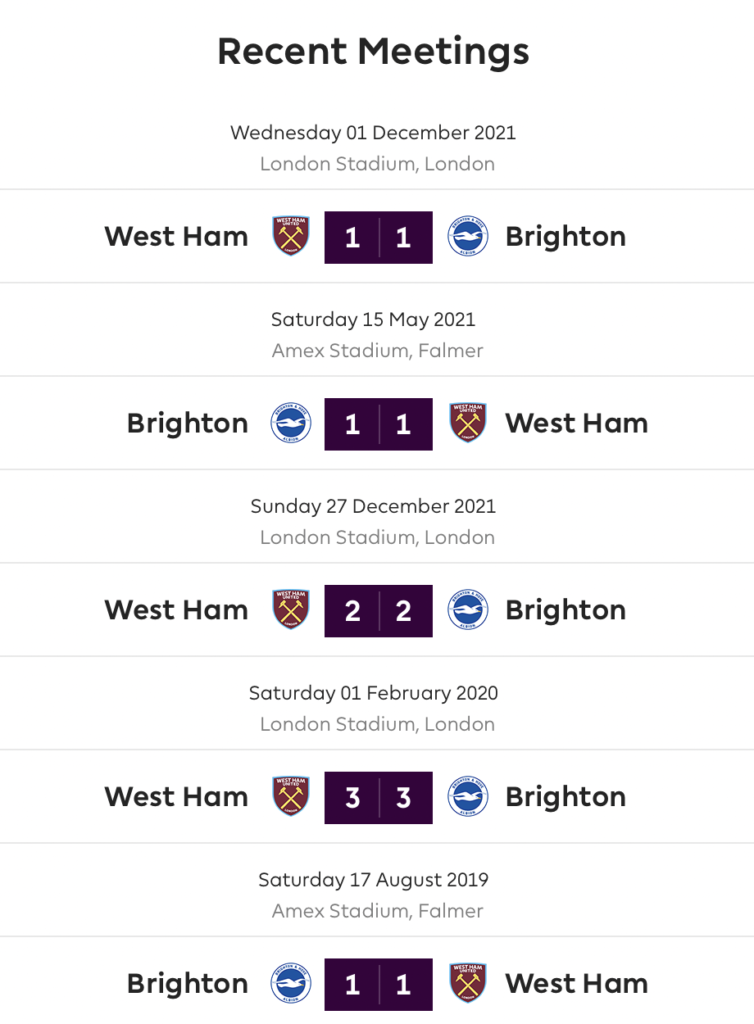Open the 1-1 score from 17 August 2019
Viewport: 754px width, 1024px height.
coord(379,984)
